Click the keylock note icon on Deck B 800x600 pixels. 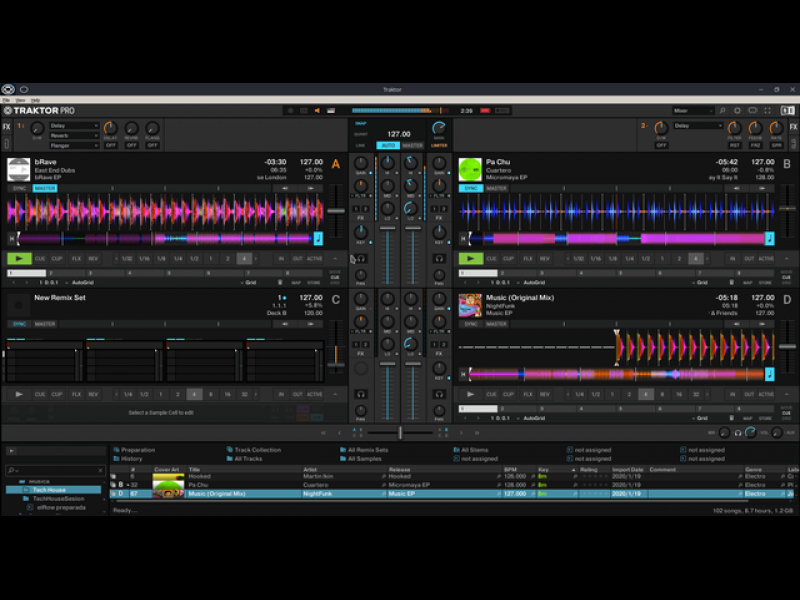[769, 238]
